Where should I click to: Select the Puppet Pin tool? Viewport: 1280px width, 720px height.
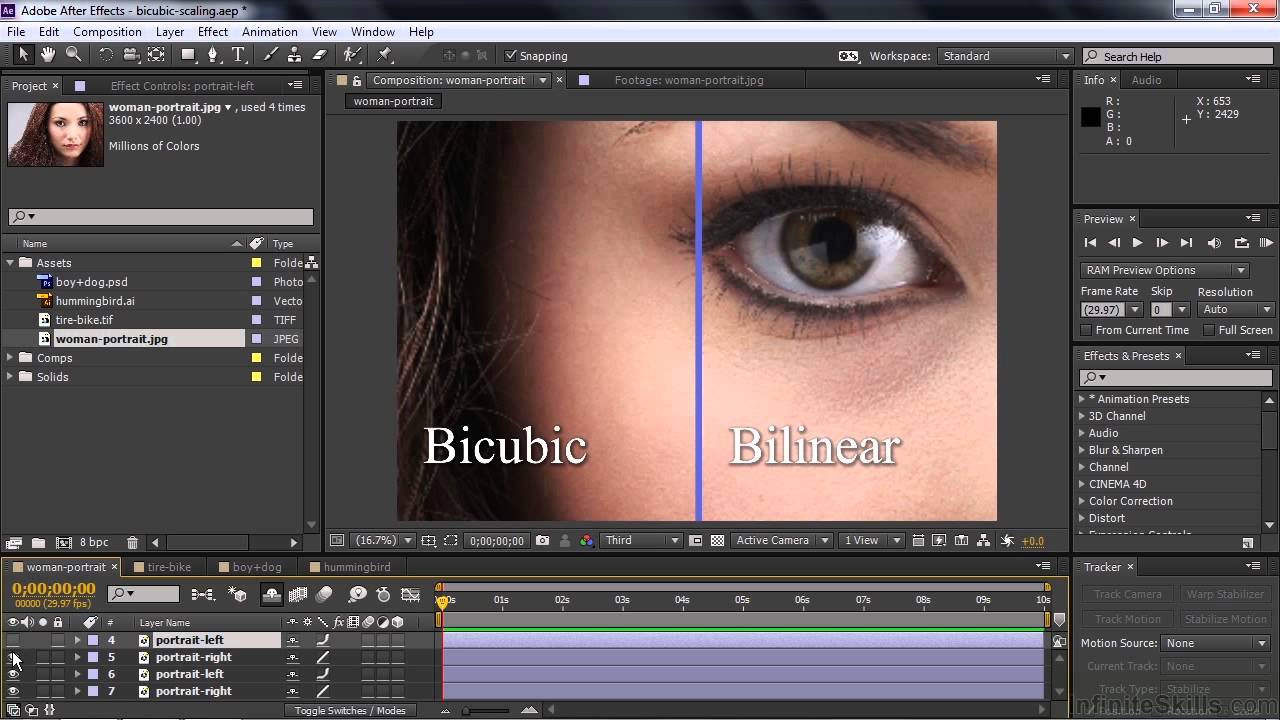click(x=385, y=55)
